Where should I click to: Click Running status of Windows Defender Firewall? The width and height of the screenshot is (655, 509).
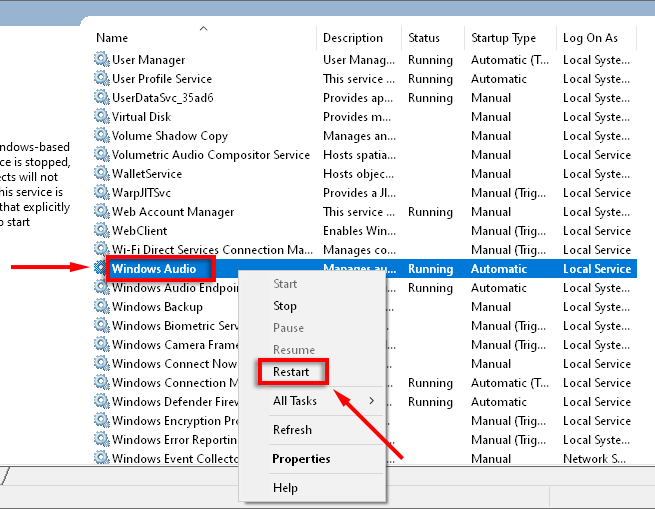click(430, 402)
